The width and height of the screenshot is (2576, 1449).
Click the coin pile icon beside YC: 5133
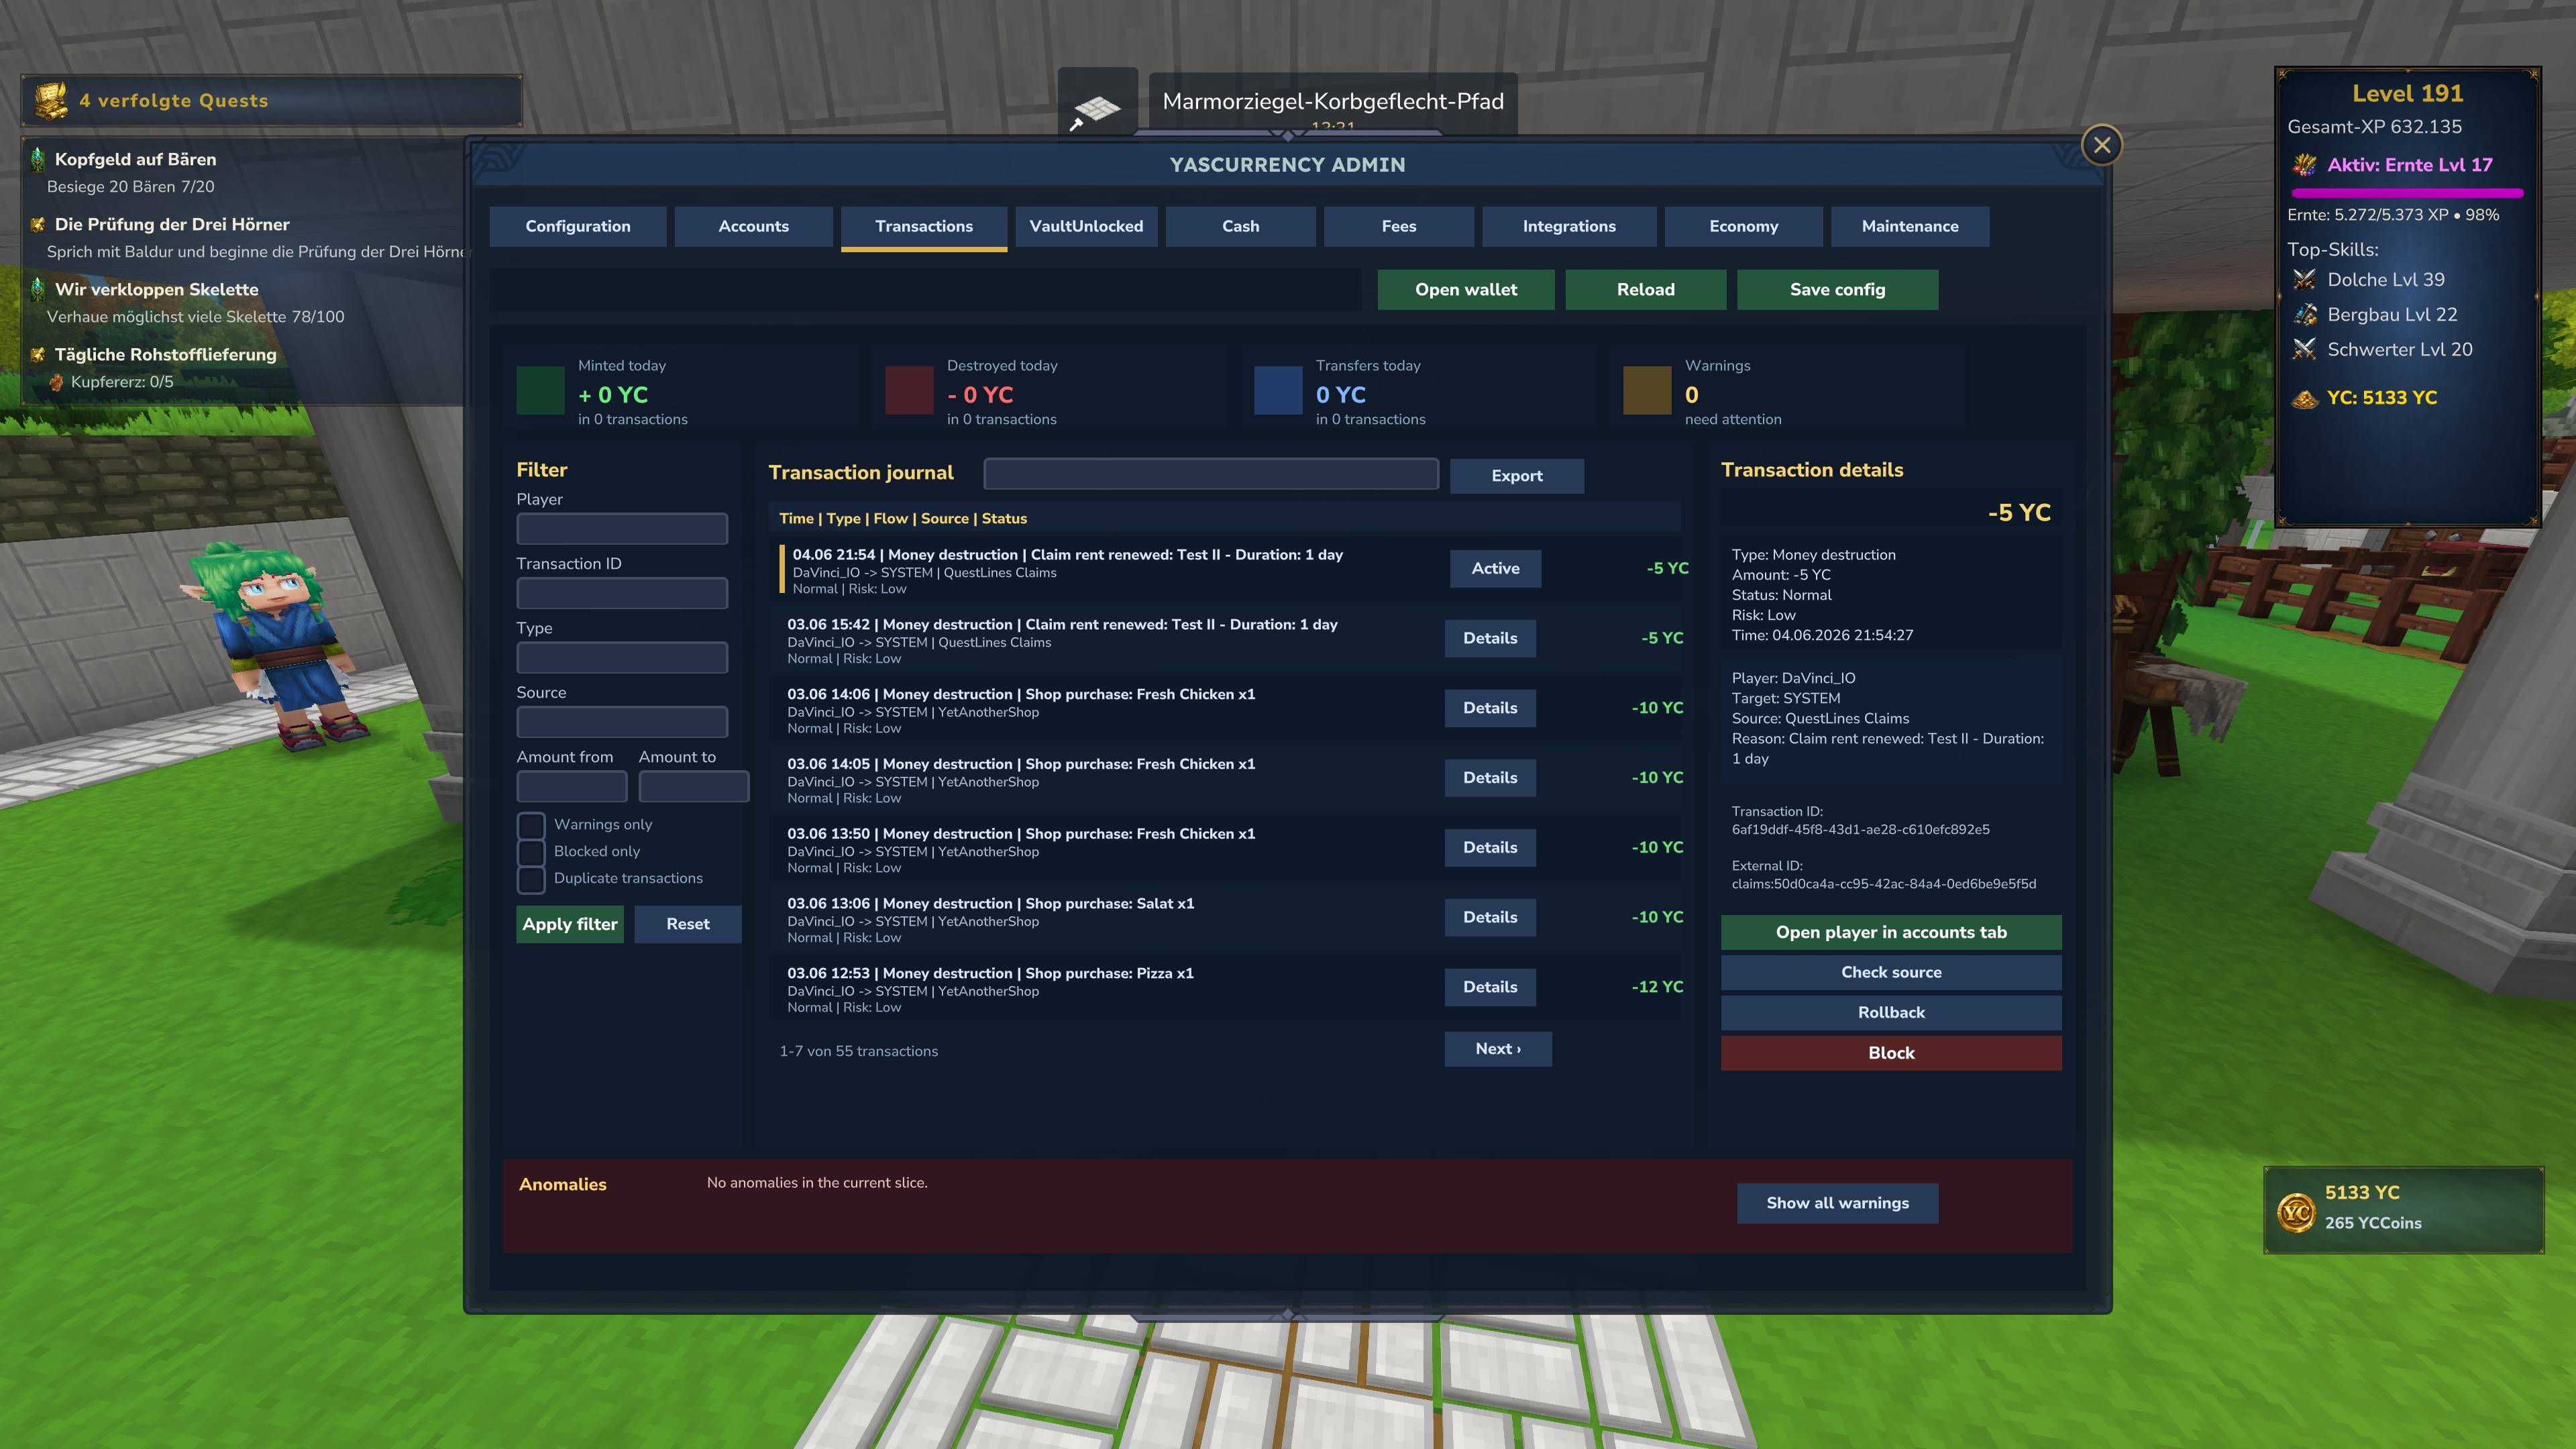tap(2305, 398)
